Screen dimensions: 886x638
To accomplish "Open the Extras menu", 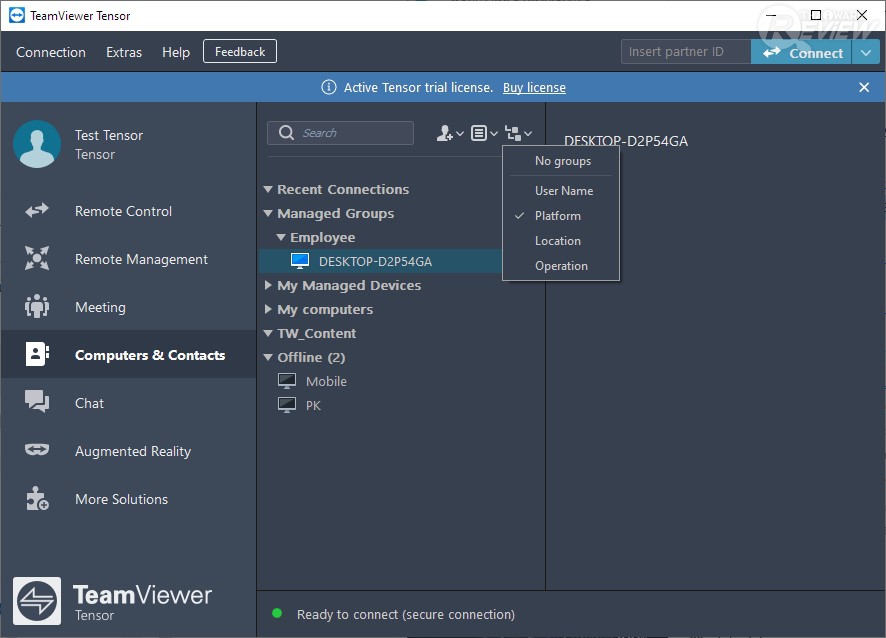I will point(124,52).
